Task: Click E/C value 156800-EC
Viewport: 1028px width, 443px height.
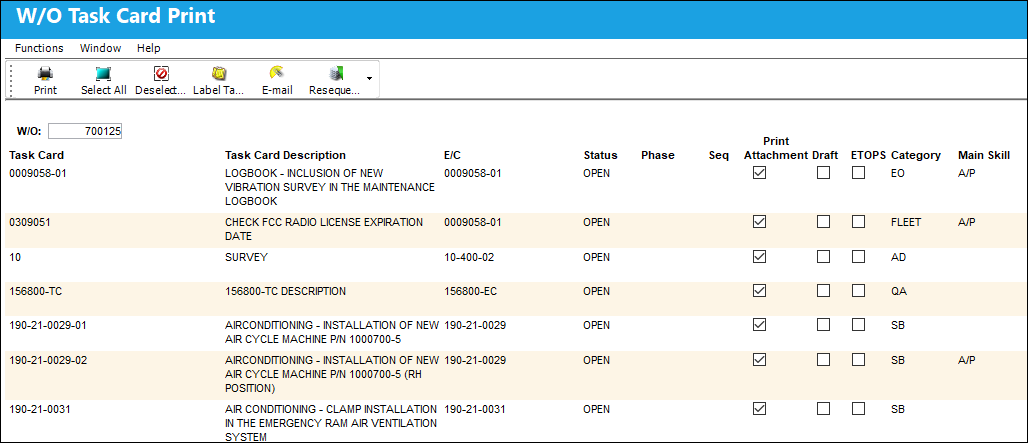Action: pos(470,291)
